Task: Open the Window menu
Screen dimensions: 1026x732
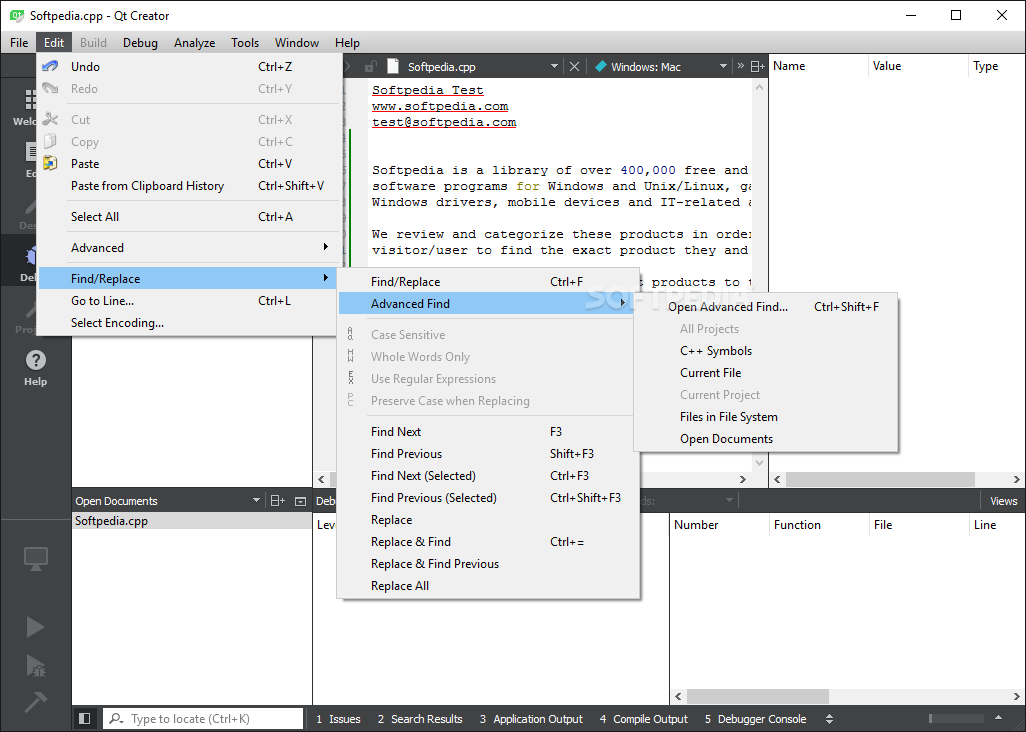Action: [x=296, y=43]
